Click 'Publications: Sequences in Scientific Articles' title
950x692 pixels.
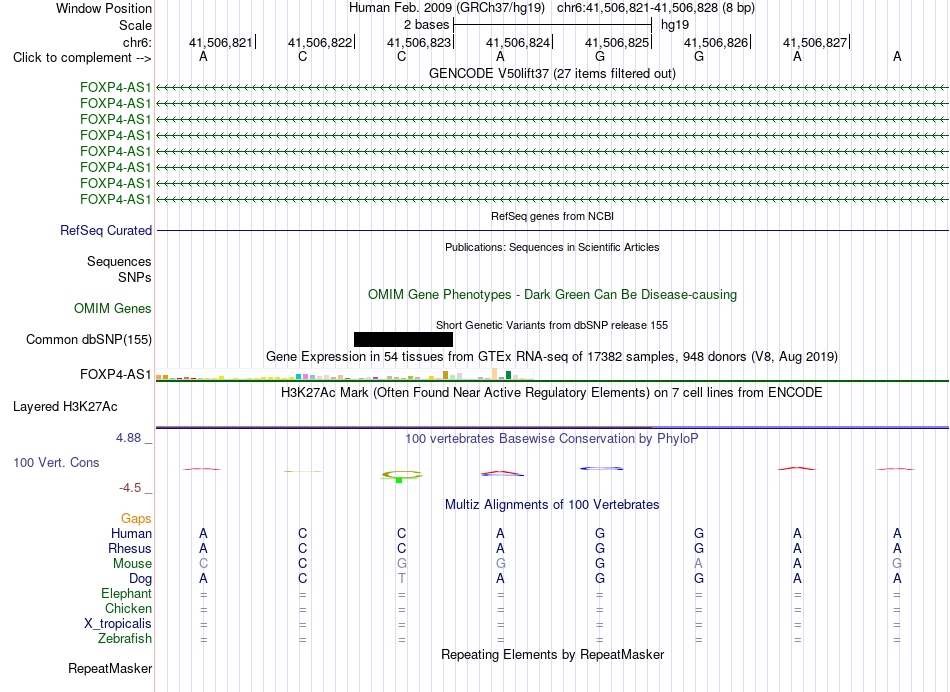point(552,247)
